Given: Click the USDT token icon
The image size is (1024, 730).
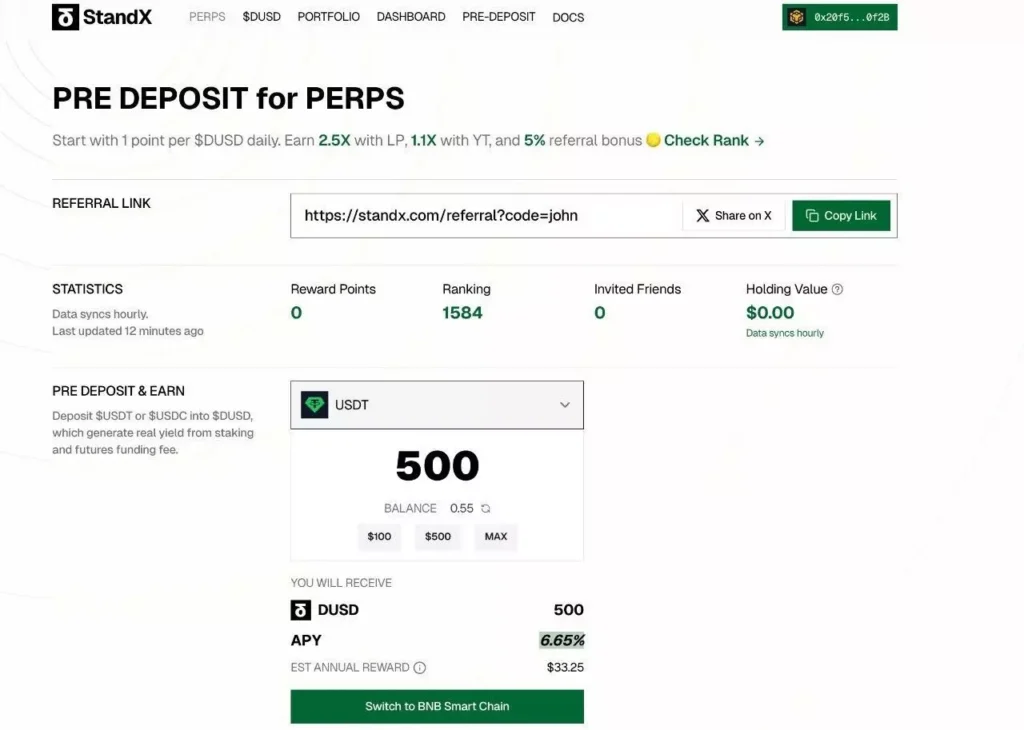Looking at the screenshot, I should point(314,405).
